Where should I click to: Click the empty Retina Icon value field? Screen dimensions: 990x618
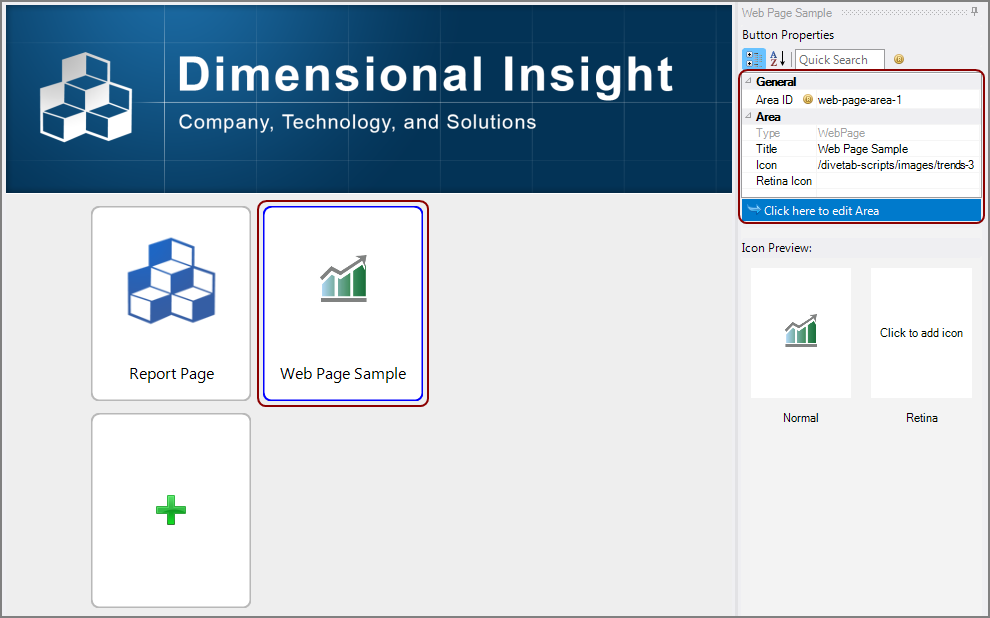point(896,181)
